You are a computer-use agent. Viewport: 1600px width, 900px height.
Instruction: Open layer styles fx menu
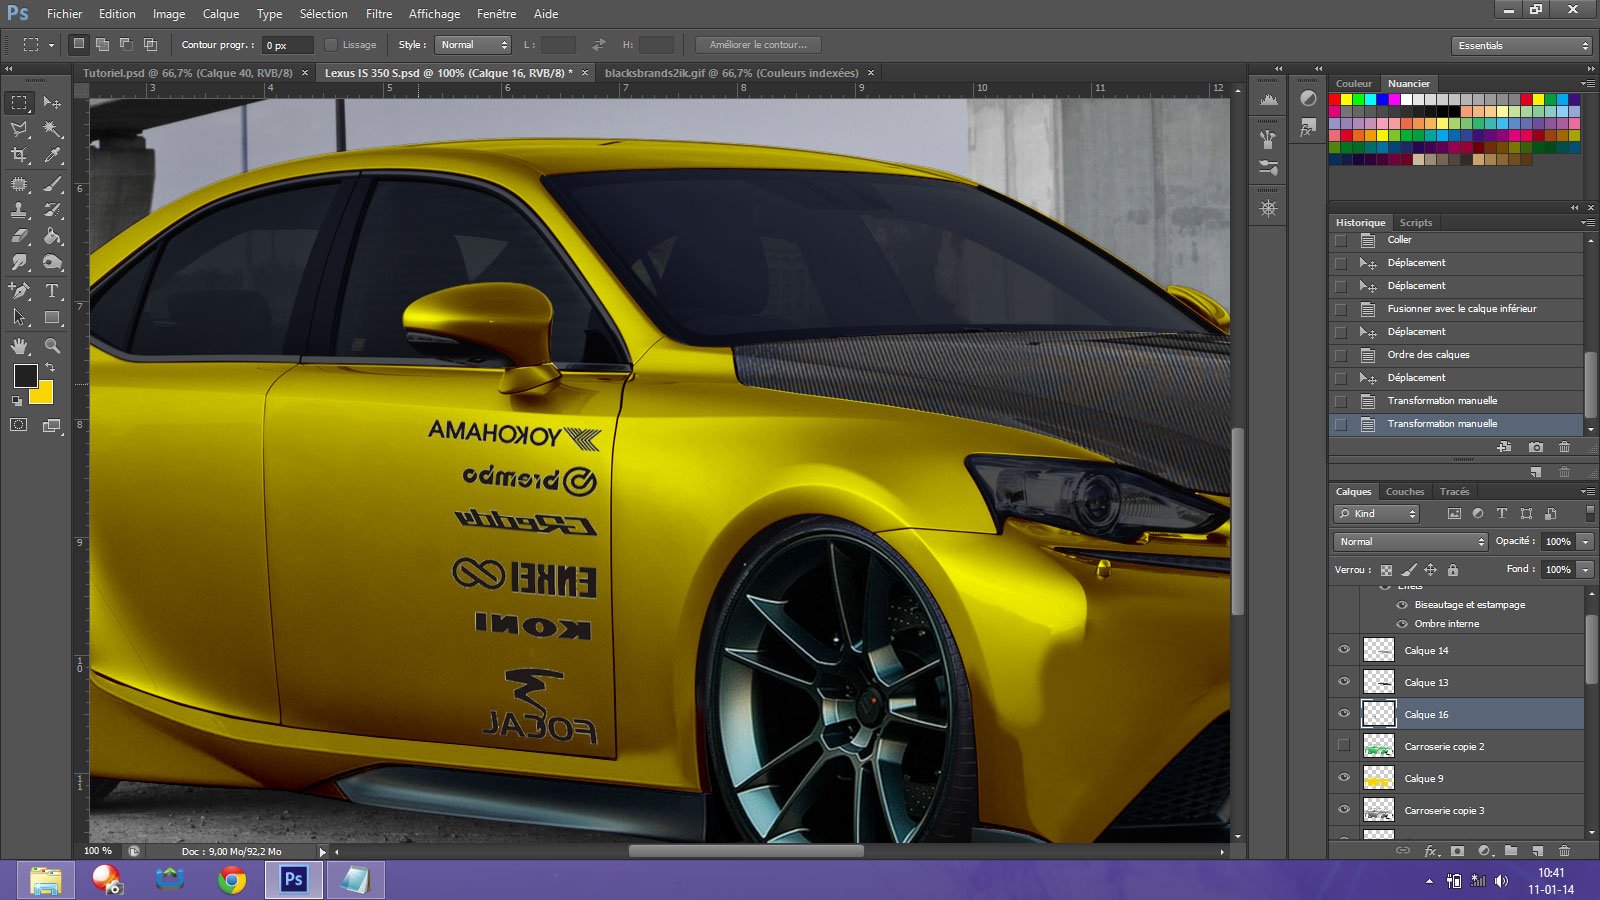pos(1431,851)
